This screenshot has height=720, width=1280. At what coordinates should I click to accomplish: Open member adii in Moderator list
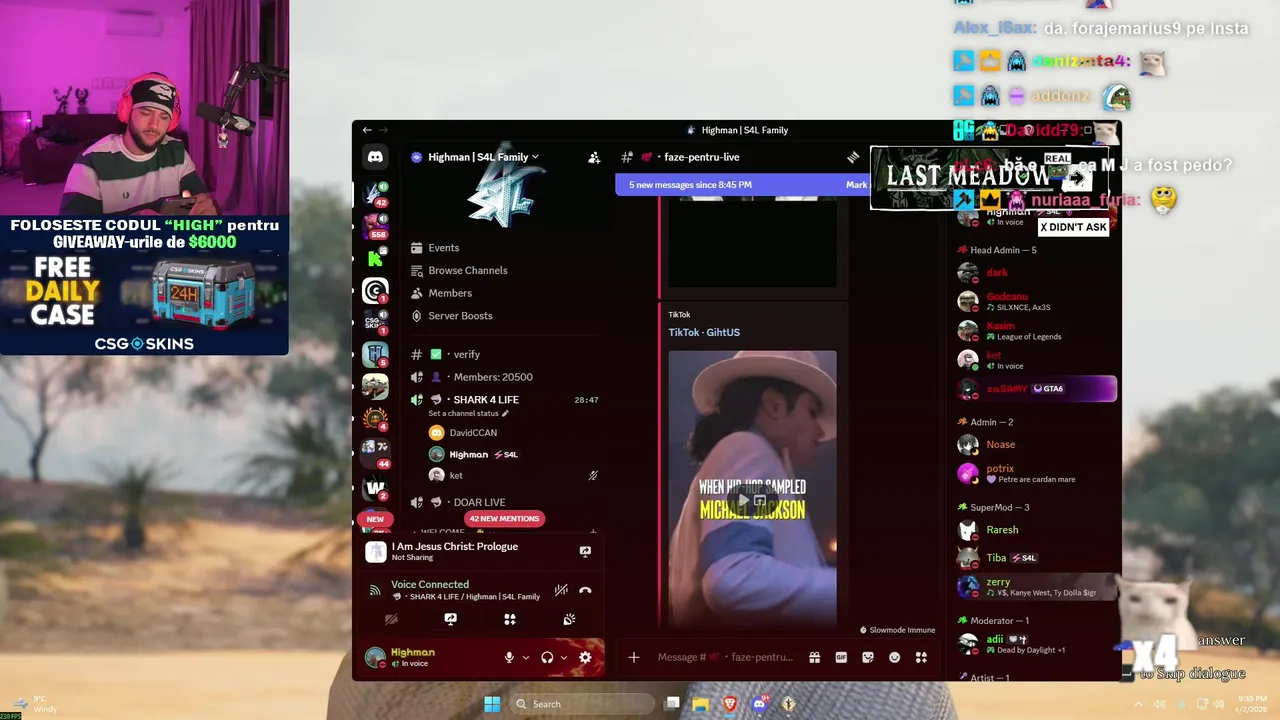point(1035,644)
